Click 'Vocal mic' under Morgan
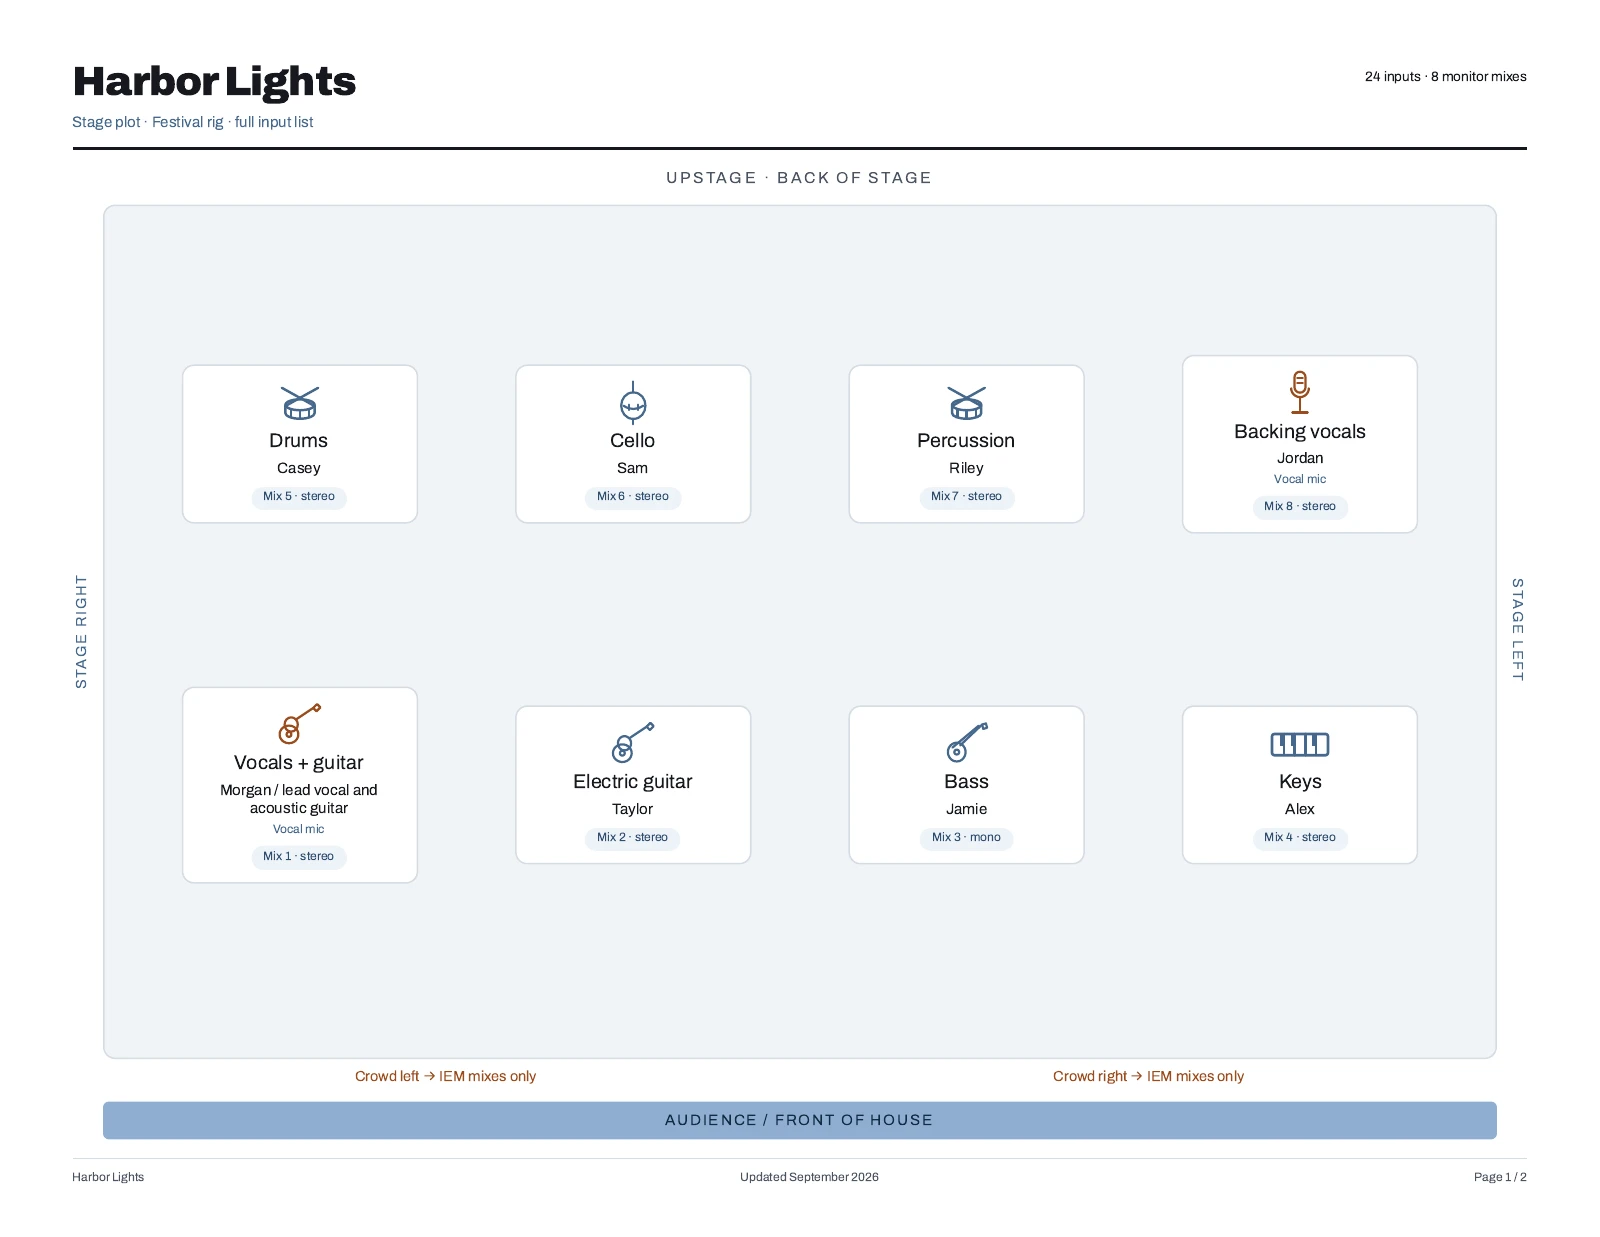The width and height of the screenshot is (1600, 1237). 299,829
